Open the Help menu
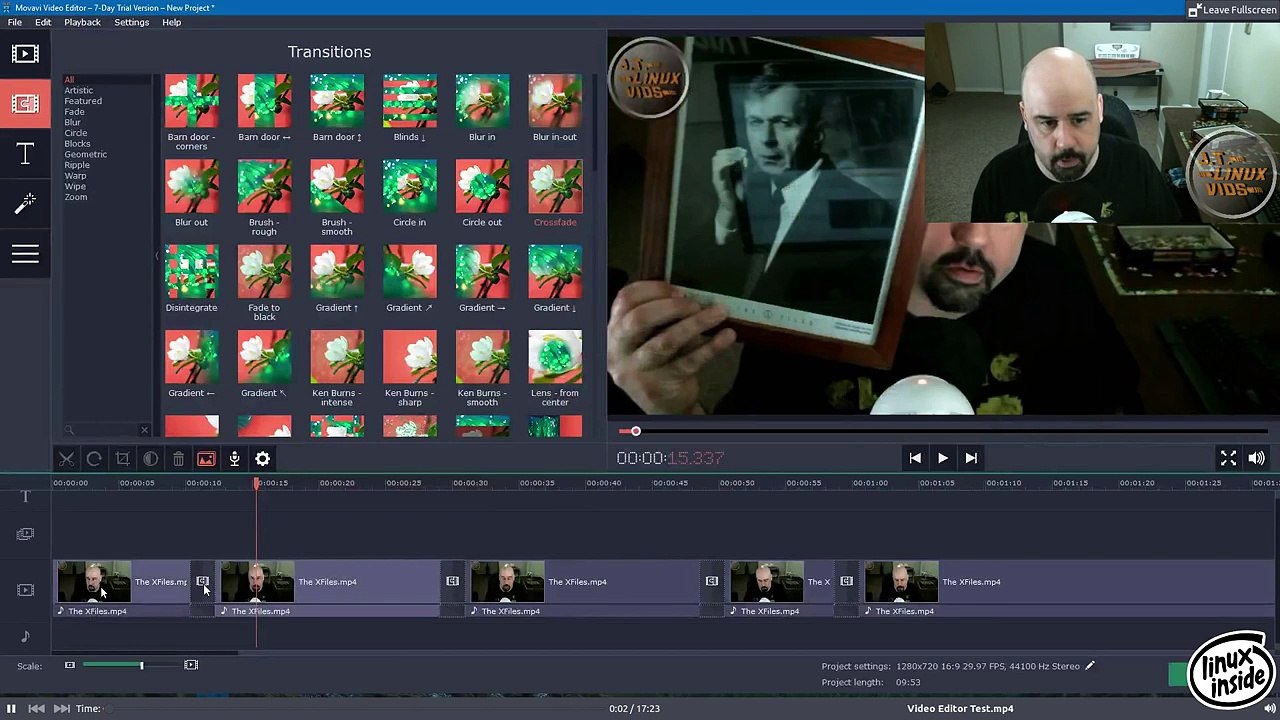1280x720 pixels. point(171,22)
